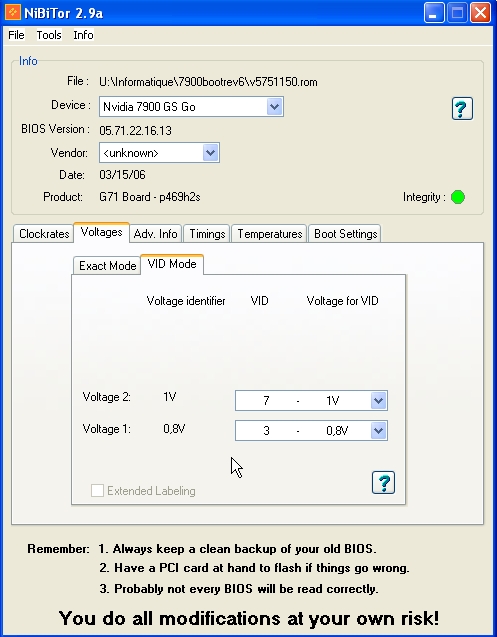Click the NiBiTor app icon in title bar
The width and height of the screenshot is (497, 637).
click(13, 13)
